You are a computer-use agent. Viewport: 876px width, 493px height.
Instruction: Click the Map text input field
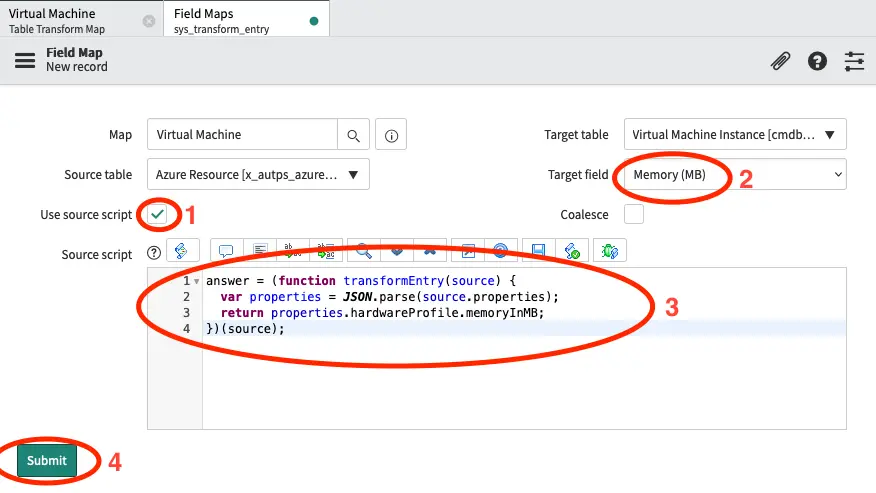242,135
